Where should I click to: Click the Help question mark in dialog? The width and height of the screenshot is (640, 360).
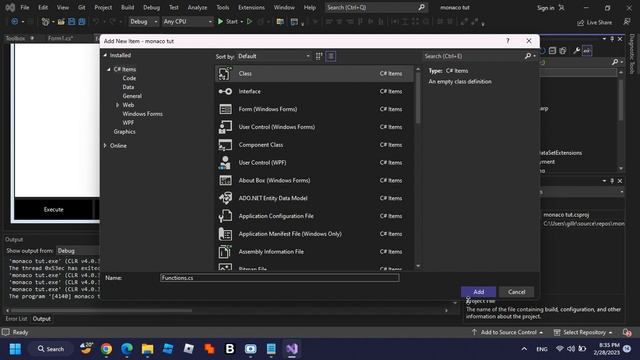(508, 41)
